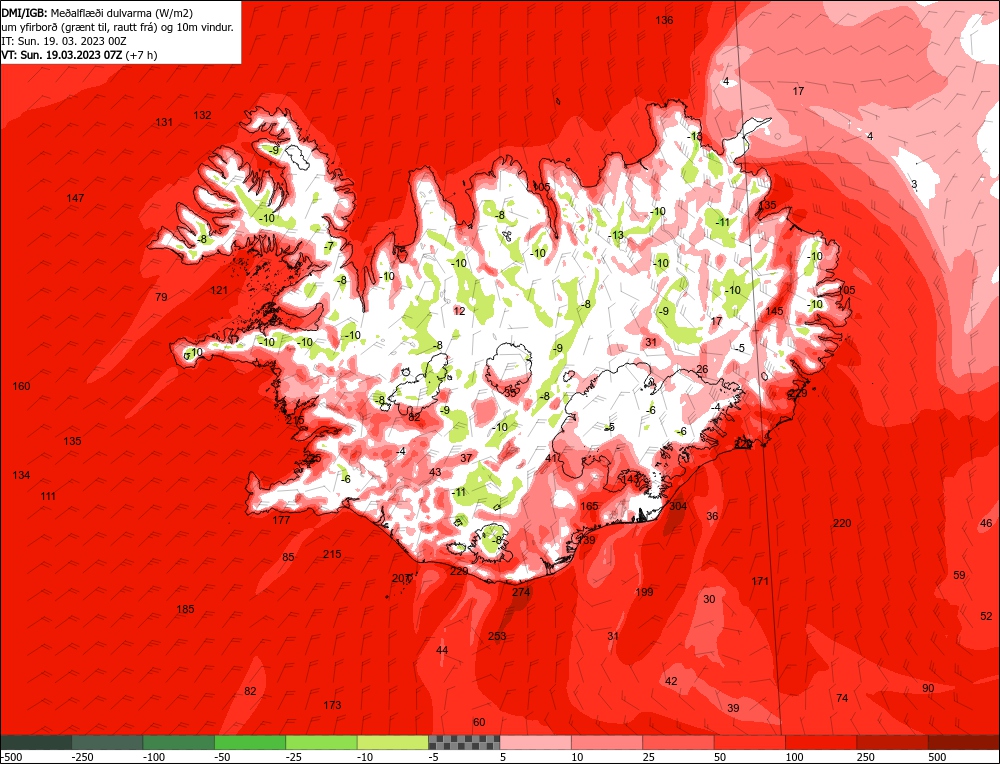
Task: Click the bright green swatch between -50 and -25
Action: pyautogui.click(x=250, y=742)
